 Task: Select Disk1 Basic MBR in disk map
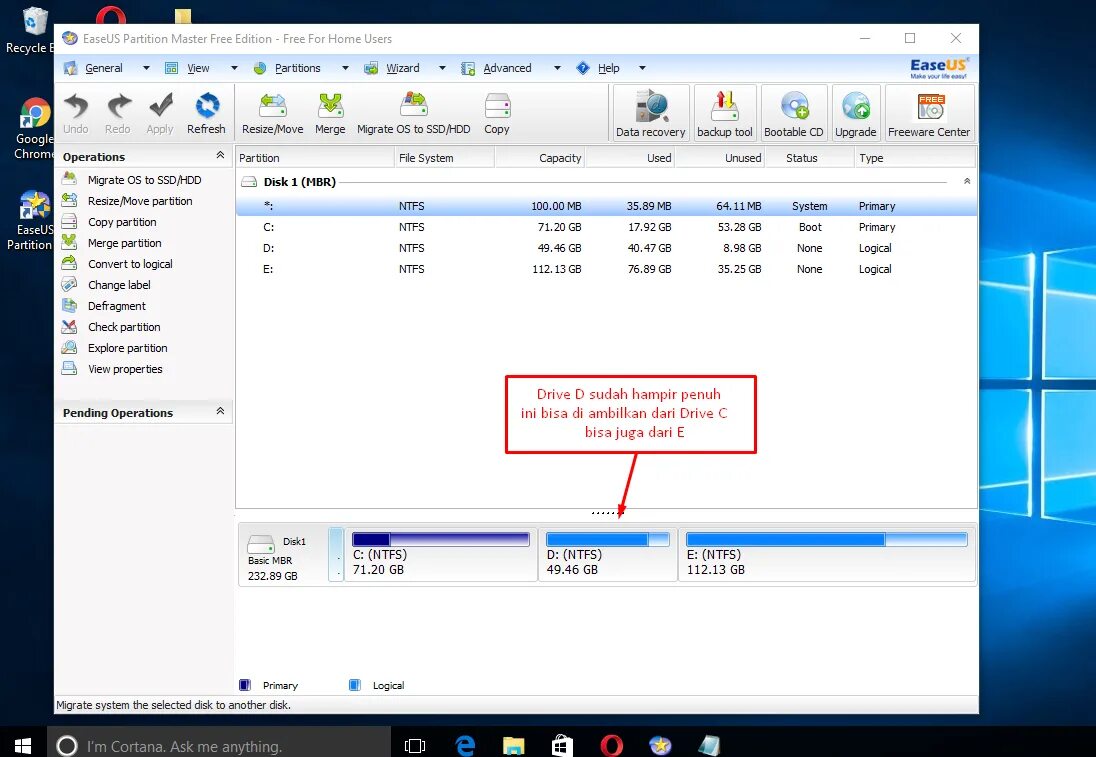pos(283,556)
